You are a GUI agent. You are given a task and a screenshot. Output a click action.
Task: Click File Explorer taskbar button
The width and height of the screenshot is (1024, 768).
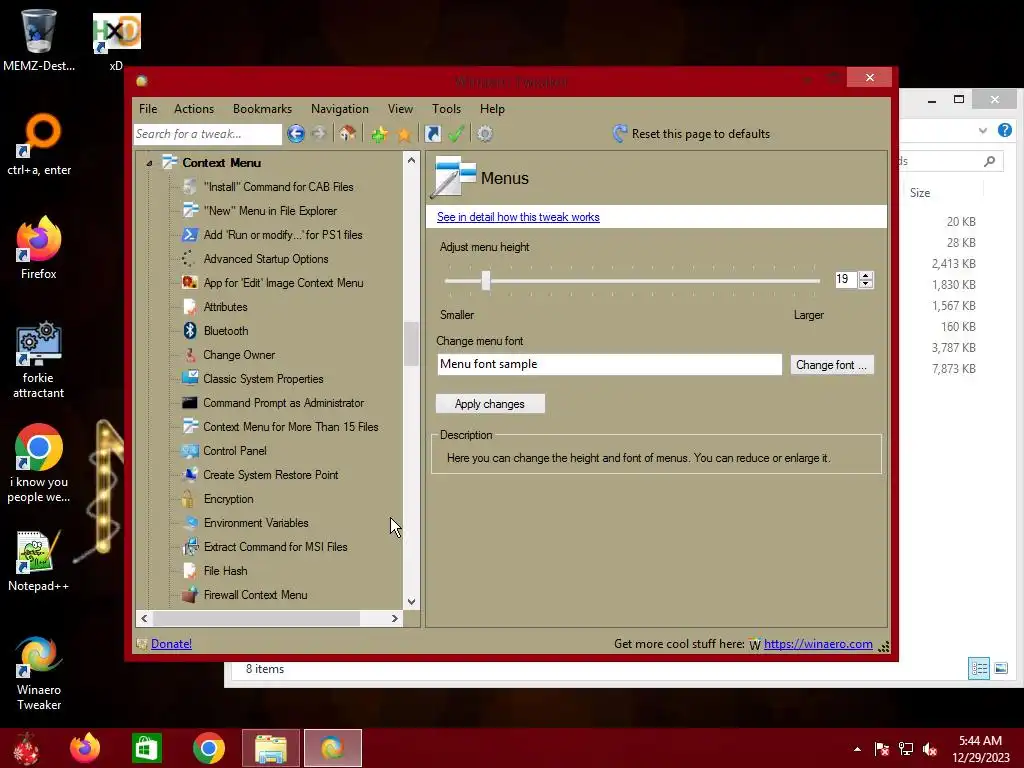(270, 748)
